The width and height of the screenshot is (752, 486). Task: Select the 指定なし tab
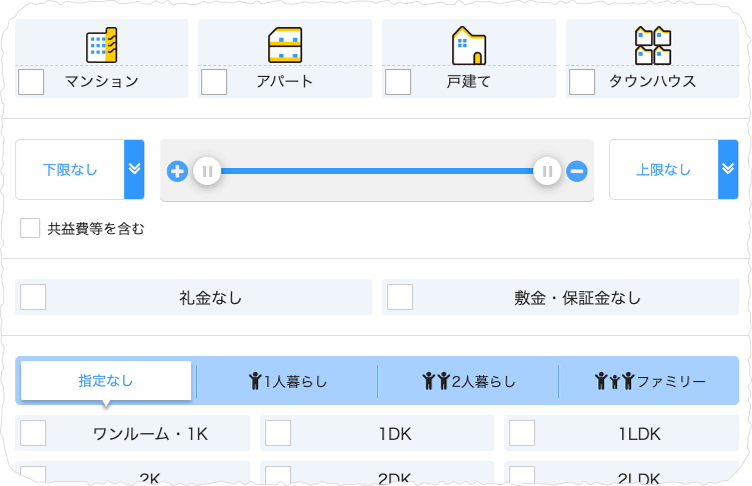(106, 381)
